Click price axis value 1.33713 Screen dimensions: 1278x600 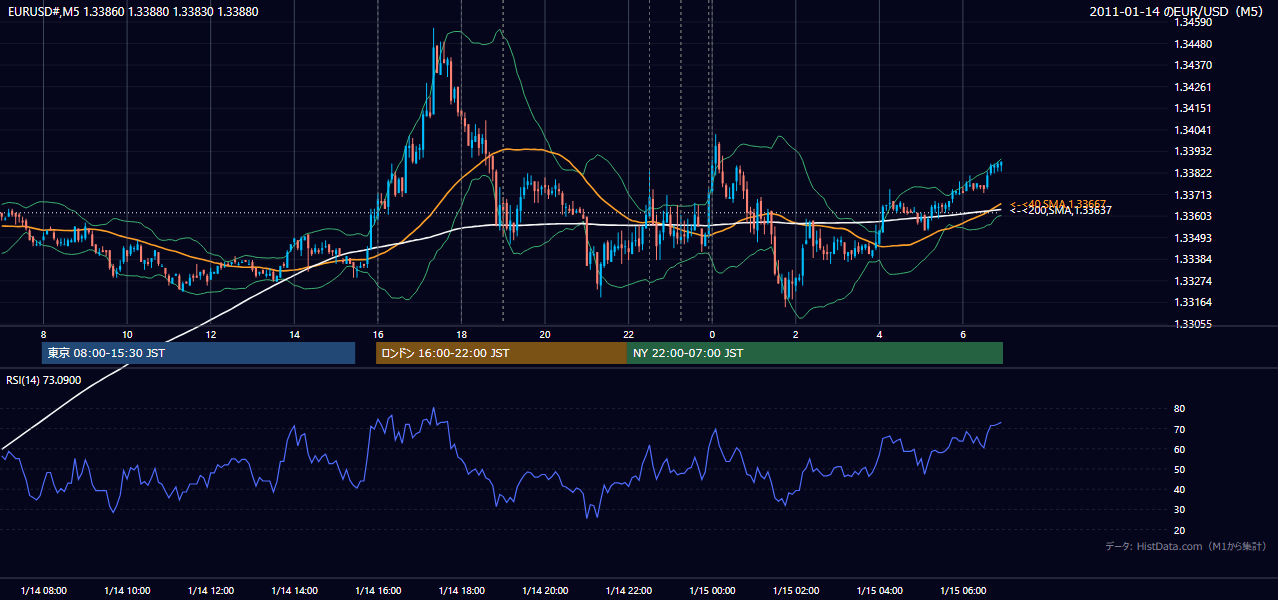tap(1193, 195)
